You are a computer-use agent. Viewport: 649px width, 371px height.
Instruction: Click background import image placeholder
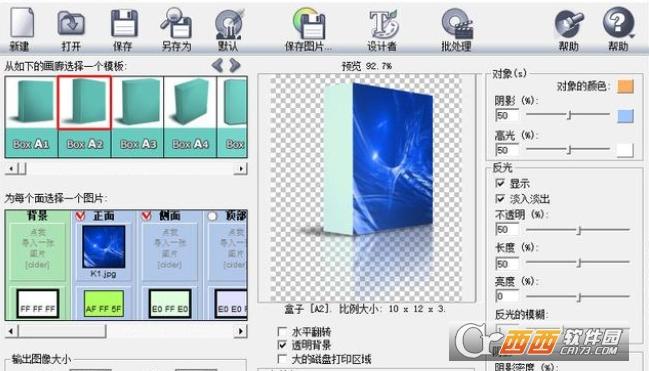point(37,251)
